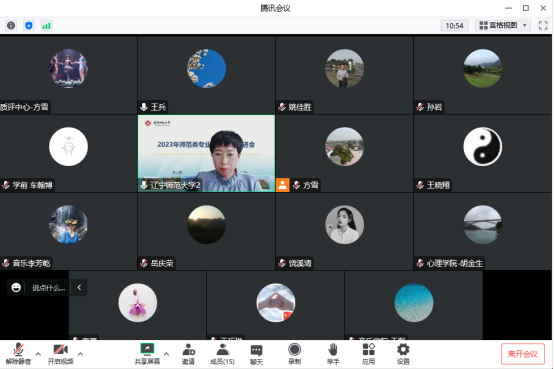Click 心理学院-胡金生's bridge avatar
Image resolution: width=554 pixels, height=369 pixels.
[483, 224]
